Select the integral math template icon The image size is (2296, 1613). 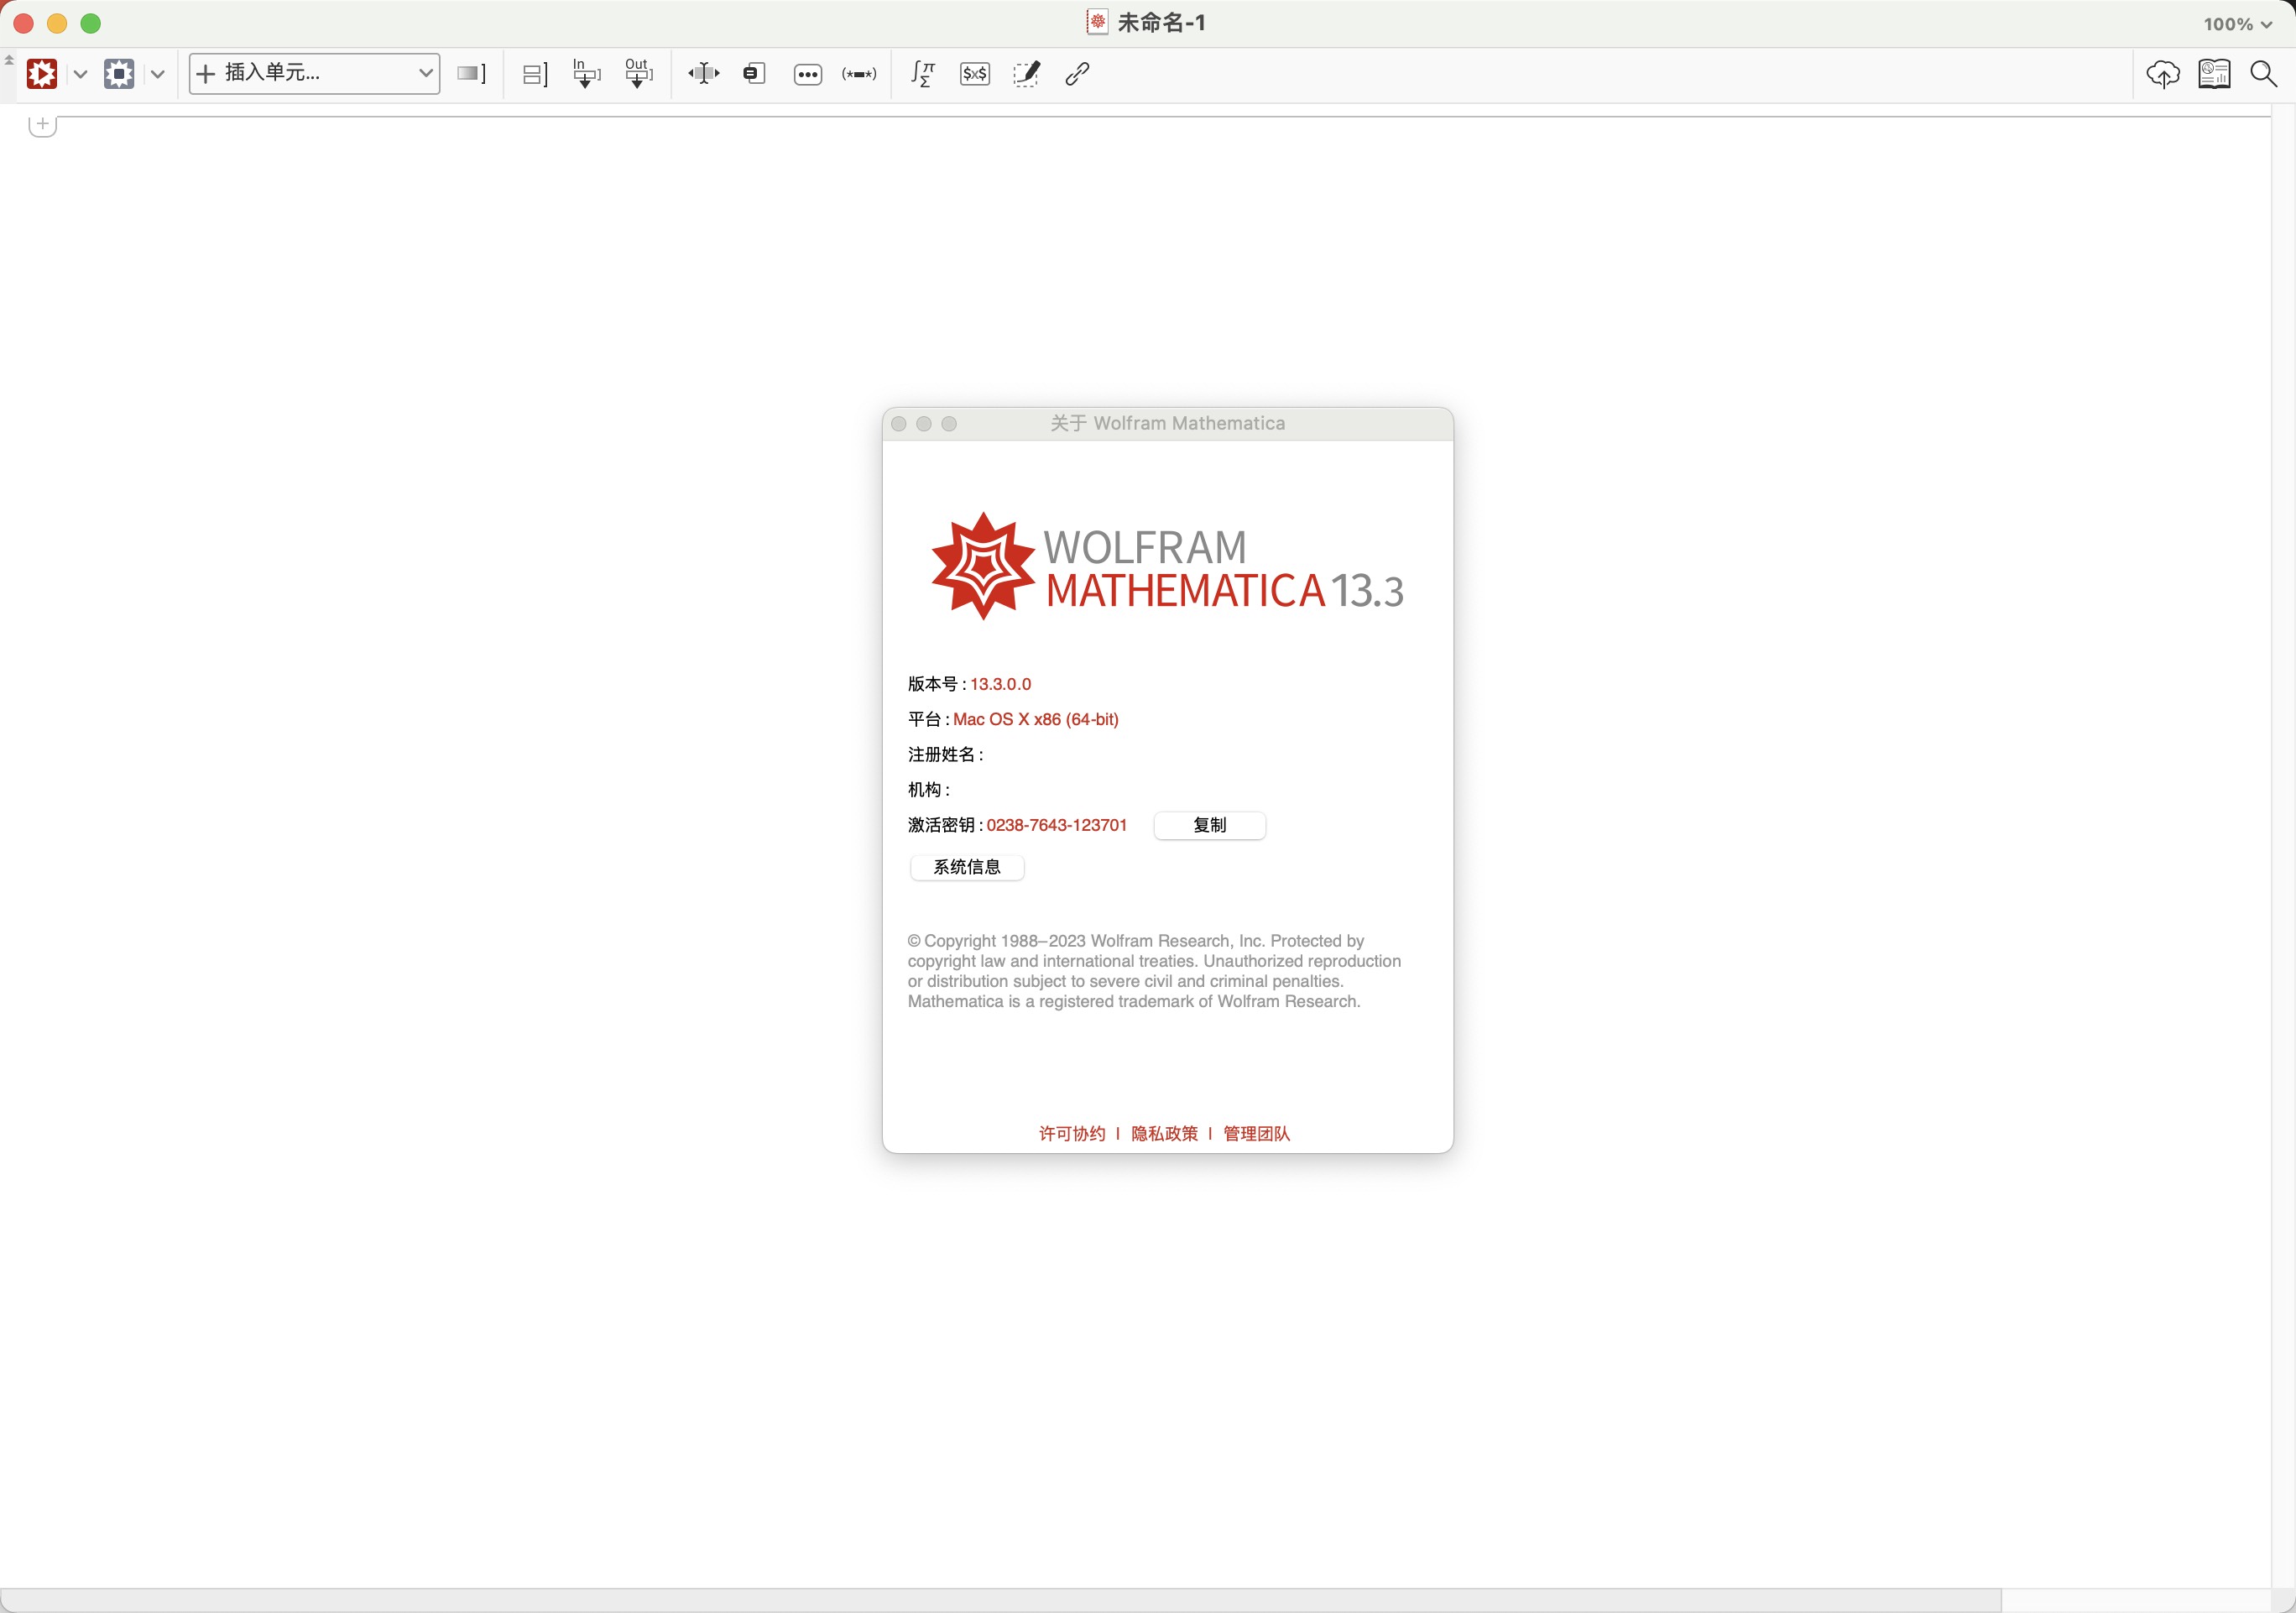[x=923, y=74]
